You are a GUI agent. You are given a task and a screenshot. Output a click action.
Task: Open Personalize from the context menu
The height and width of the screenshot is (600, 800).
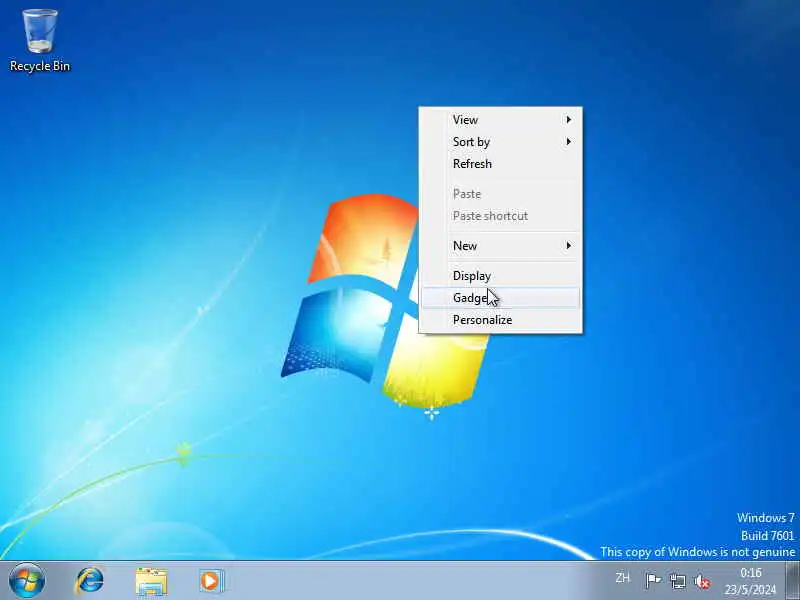501,319
